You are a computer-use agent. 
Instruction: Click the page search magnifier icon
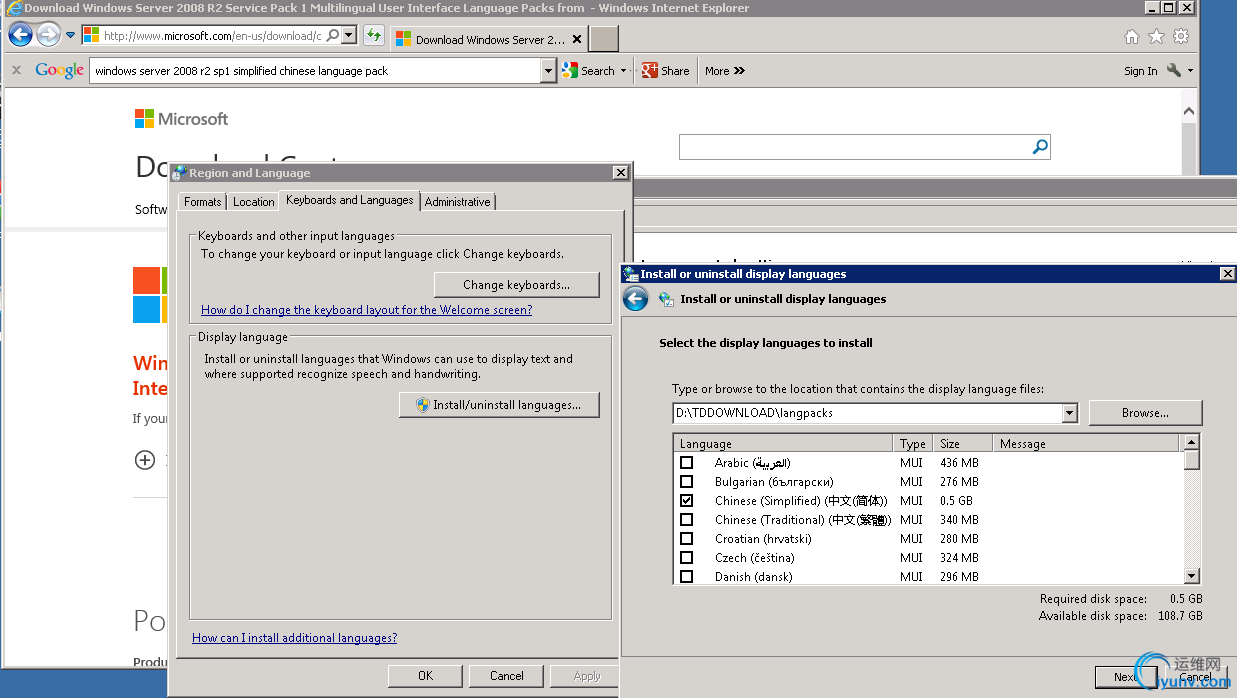tap(1040, 147)
